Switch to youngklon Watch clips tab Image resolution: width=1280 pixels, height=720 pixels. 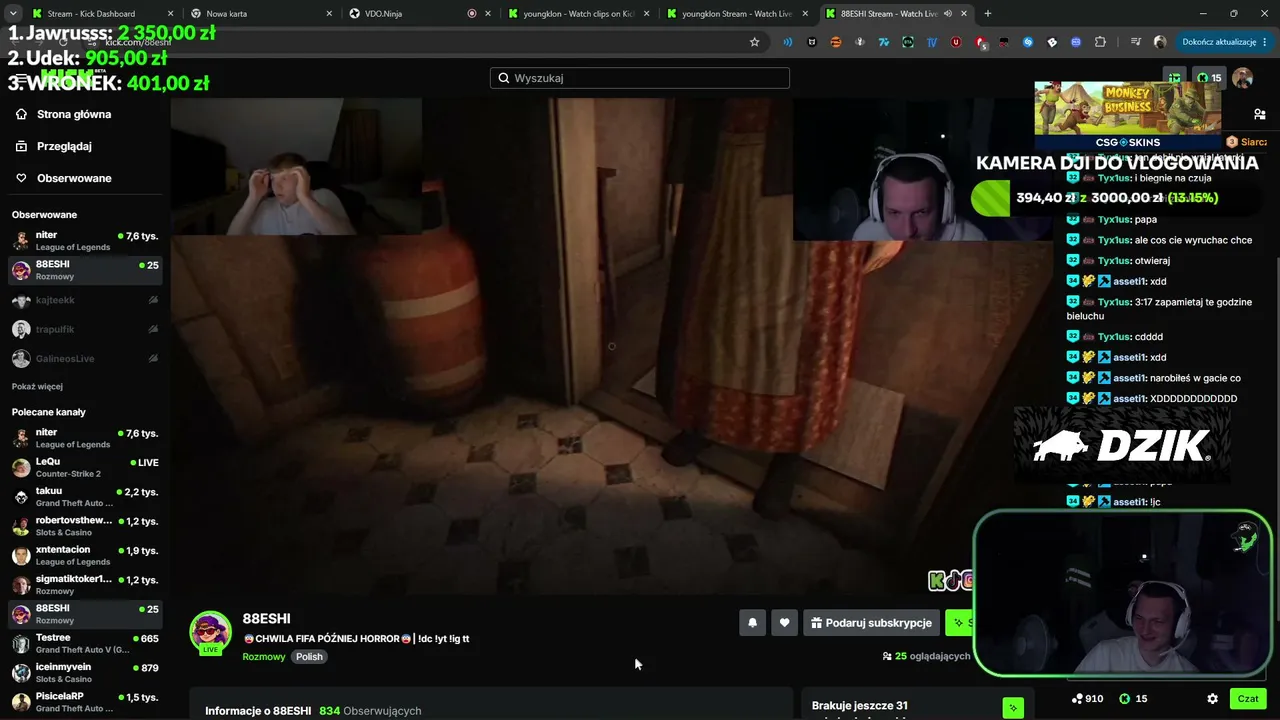(578, 13)
